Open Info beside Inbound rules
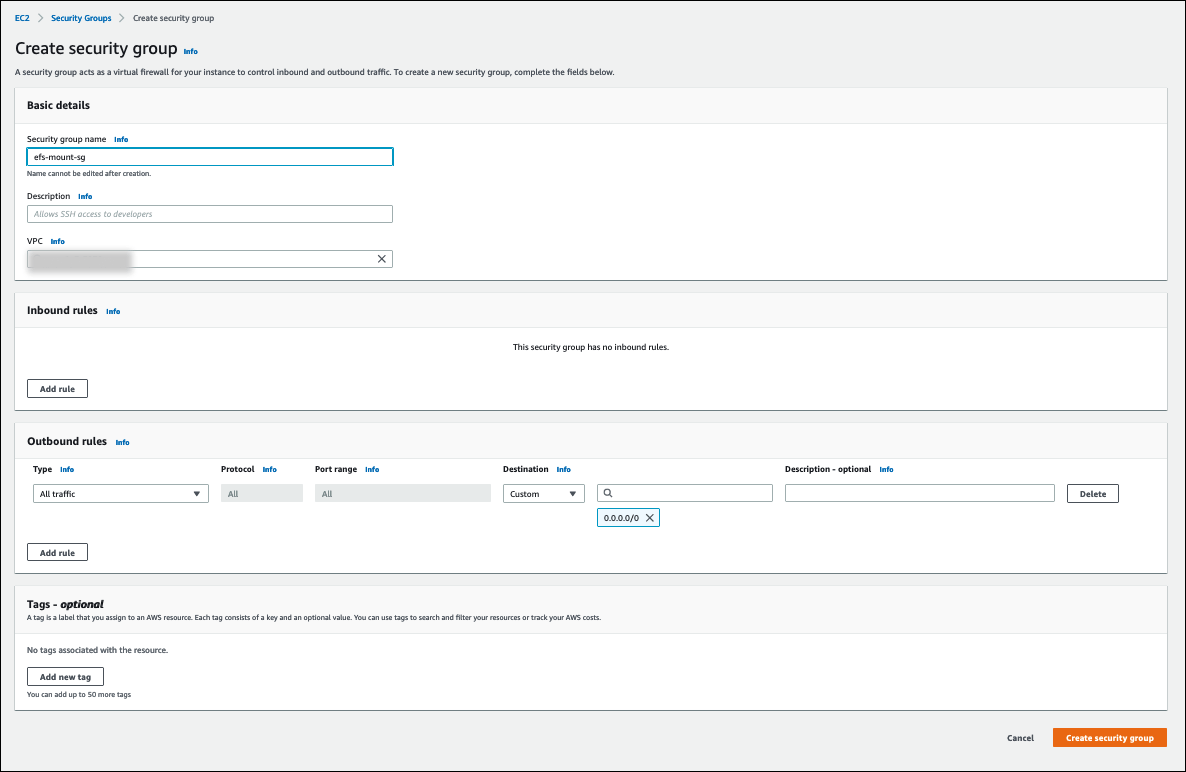This screenshot has width=1186, height=772. [x=113, y=311]
